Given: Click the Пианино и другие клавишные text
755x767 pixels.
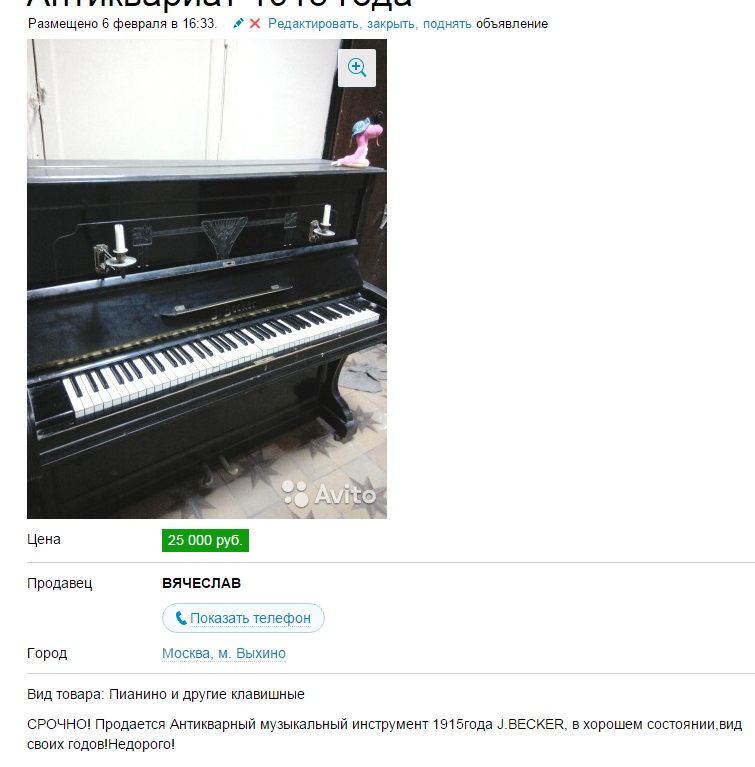Looking at the screenshot, I should click(x=207, y=694).
